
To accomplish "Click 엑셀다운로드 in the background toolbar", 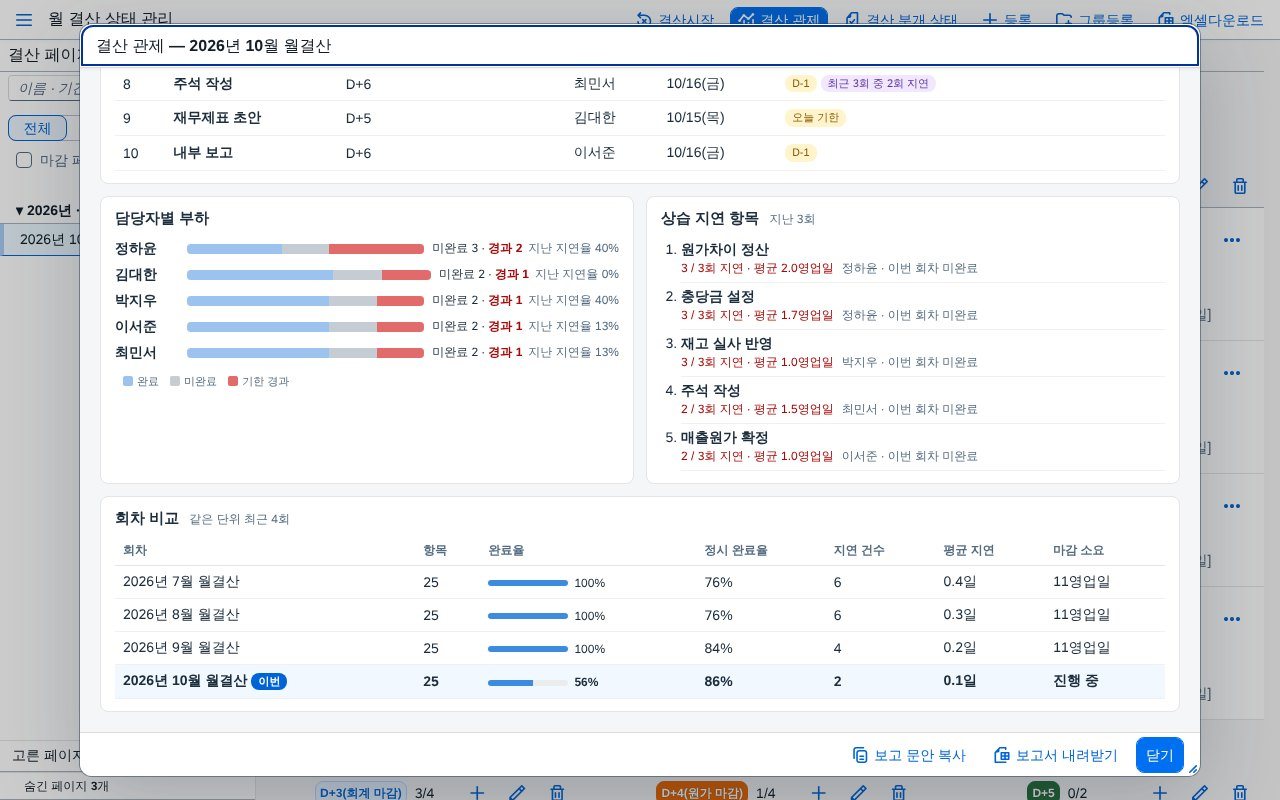I will point(1210,19).
